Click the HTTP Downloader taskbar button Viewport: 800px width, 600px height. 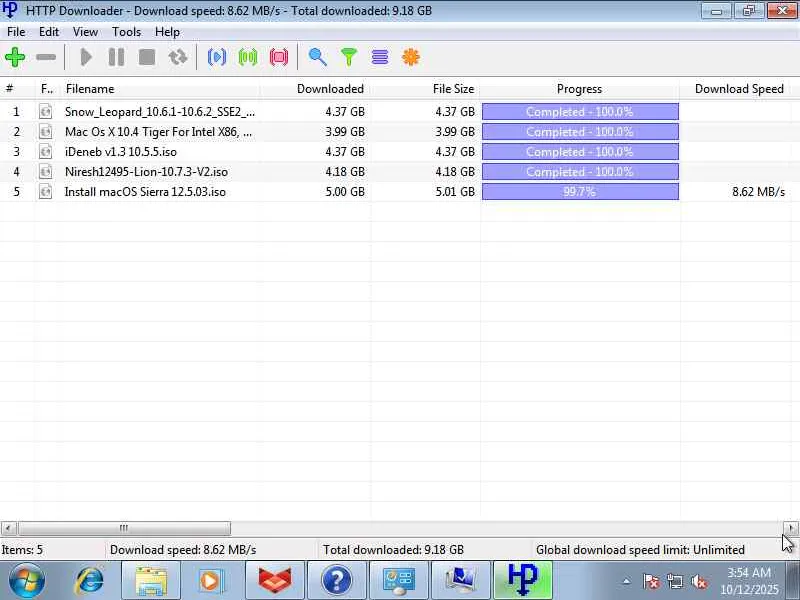click(523, 581)
